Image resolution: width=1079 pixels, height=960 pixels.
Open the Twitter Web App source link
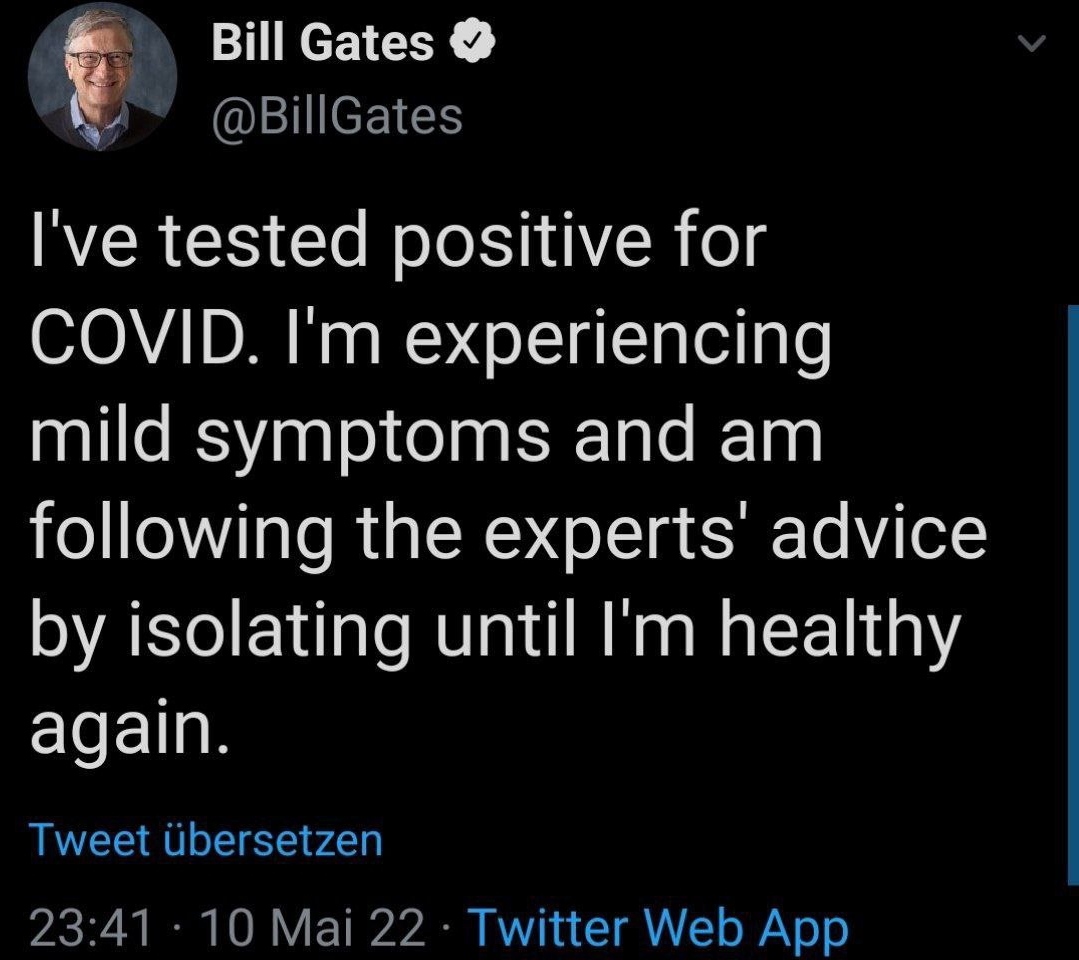tap(658, 929)
